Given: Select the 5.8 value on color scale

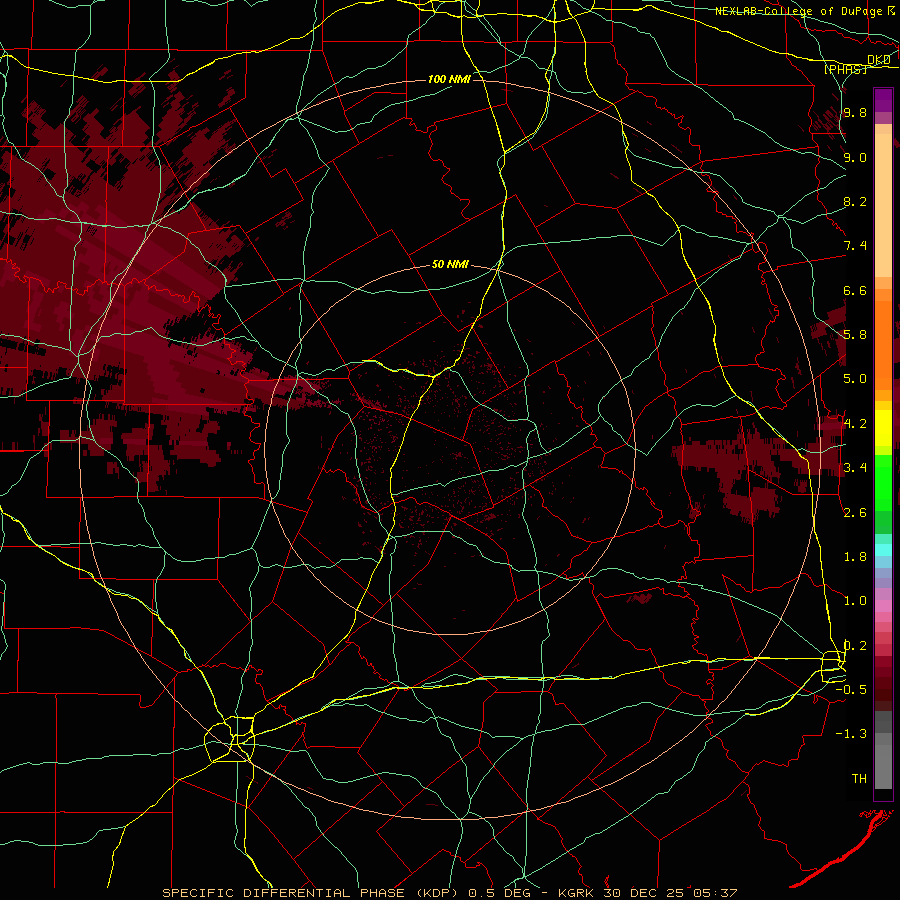Looking at the screenshot, I should [855, 335].
